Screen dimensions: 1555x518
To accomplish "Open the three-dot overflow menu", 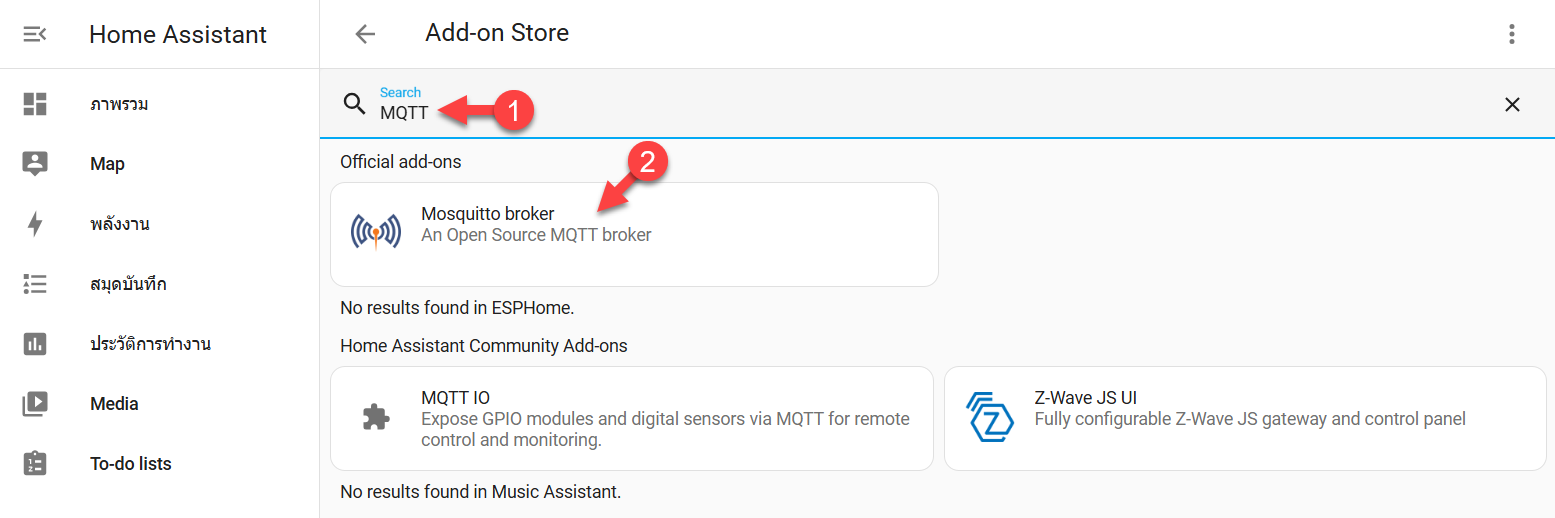I will click(1512, 34).
